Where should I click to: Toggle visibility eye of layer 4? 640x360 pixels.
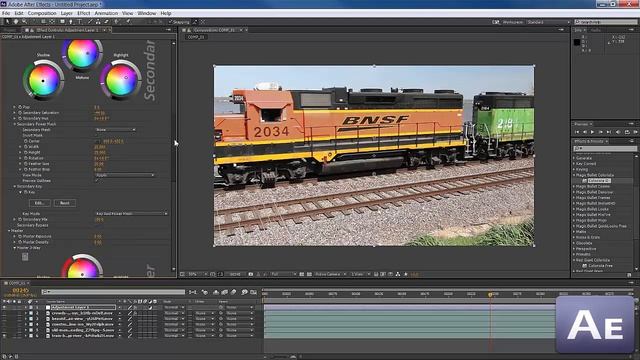pos(4,324)
